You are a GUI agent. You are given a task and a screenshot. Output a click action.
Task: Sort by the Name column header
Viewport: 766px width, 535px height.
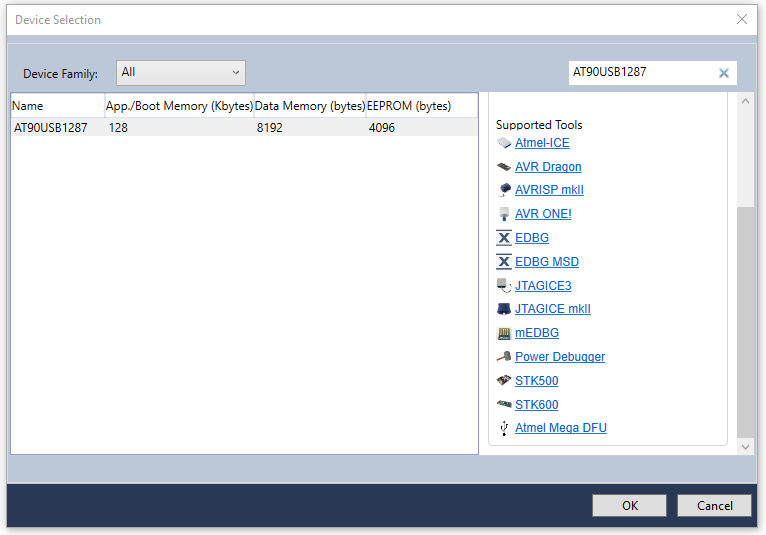(58, 106)
